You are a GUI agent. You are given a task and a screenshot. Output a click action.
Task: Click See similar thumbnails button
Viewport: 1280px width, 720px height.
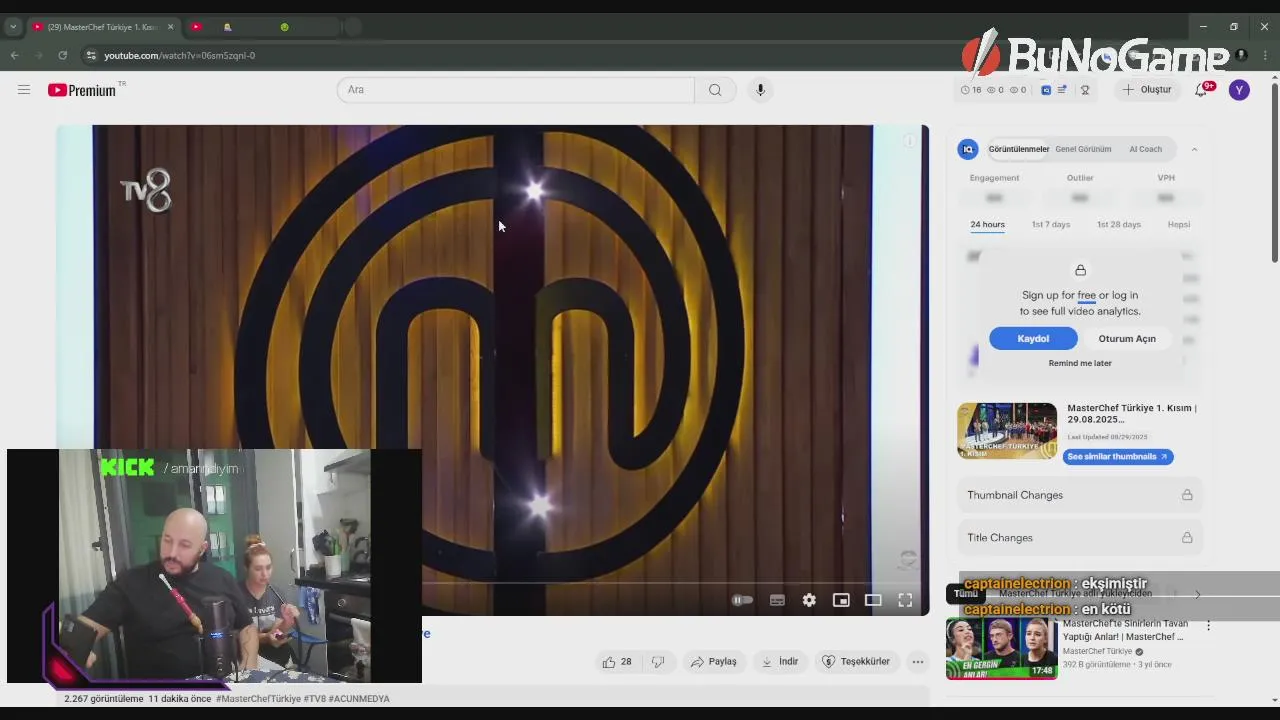pos(1117,457)
